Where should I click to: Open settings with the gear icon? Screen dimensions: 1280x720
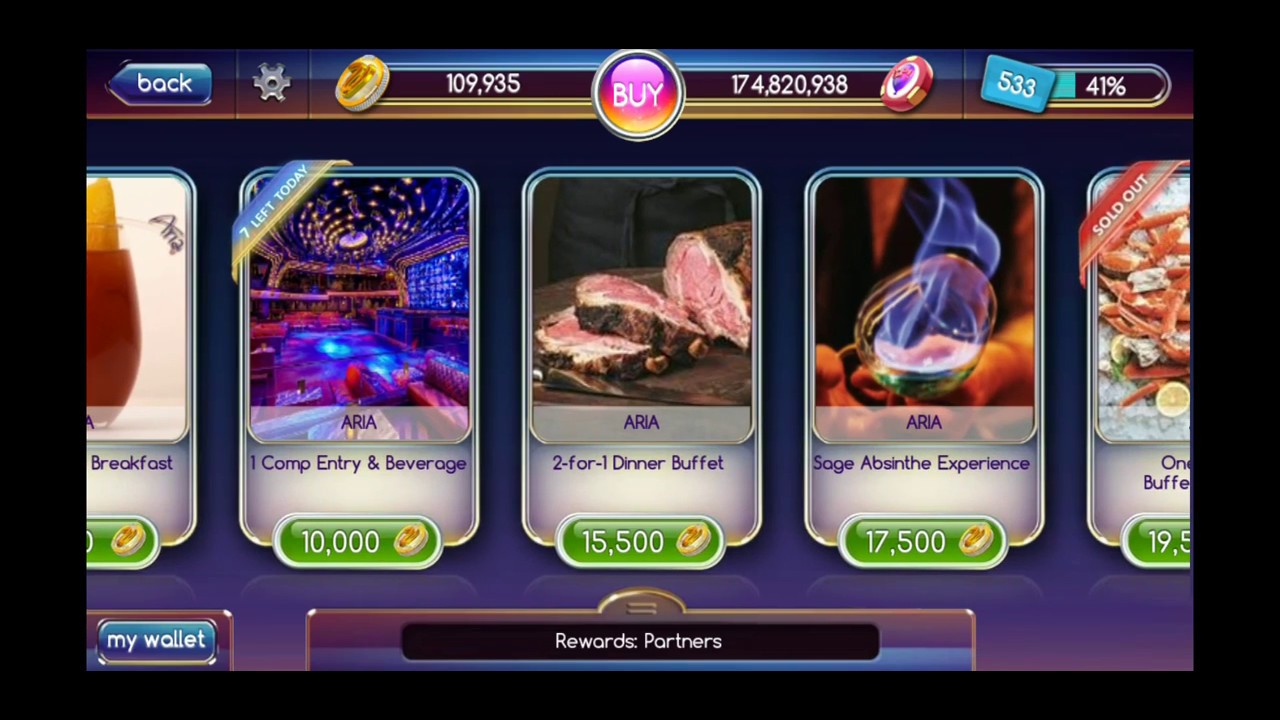click(x=271, y=83)
